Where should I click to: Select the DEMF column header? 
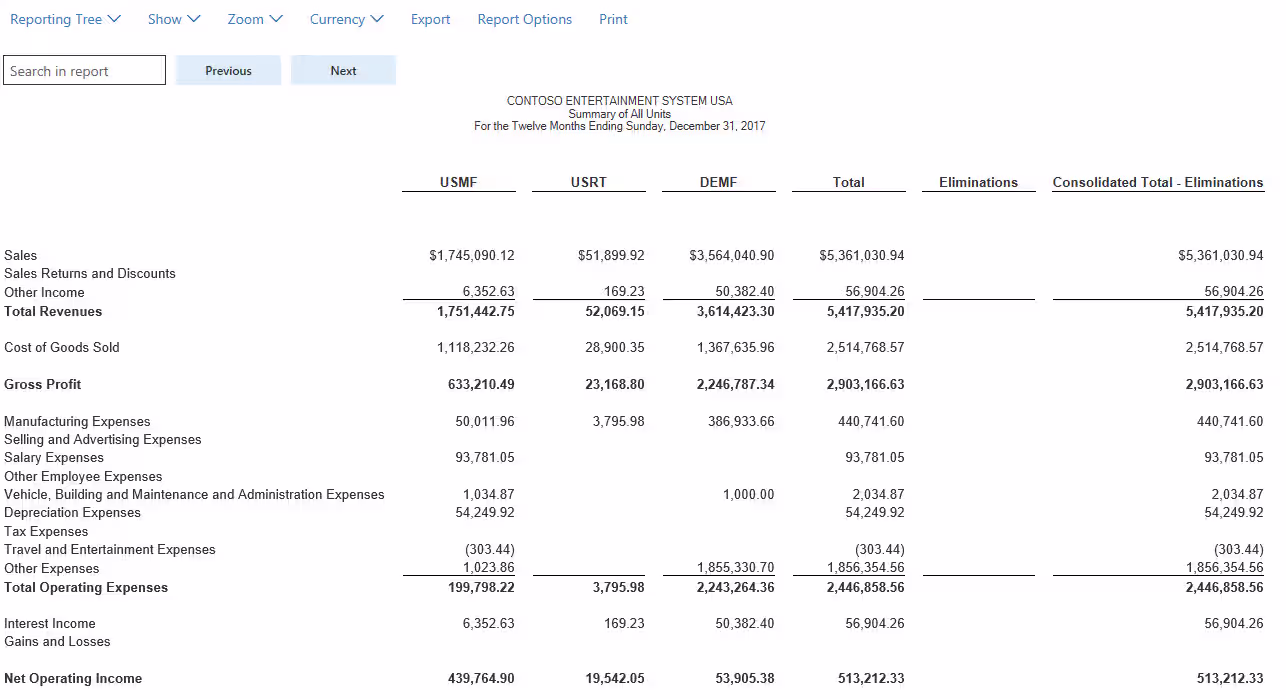click(x=718, y=182)
